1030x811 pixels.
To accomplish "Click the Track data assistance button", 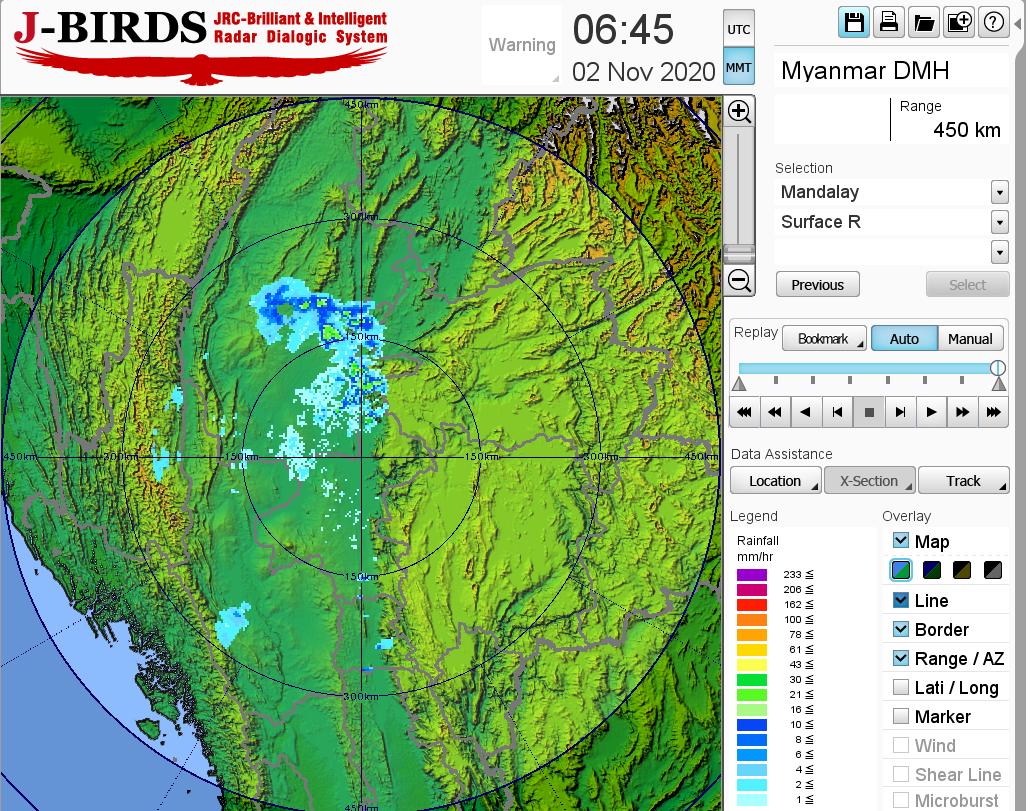I will point(963,481).
